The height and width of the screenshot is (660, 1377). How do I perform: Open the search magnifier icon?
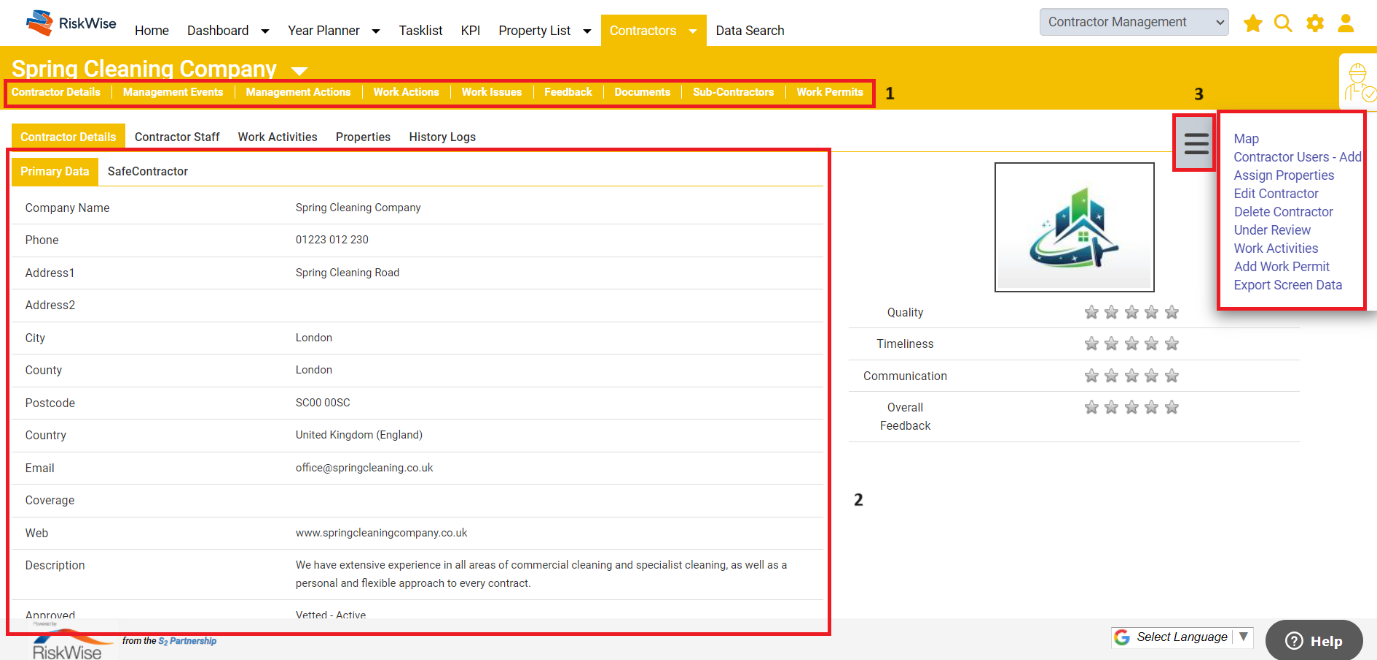(x=1283, y=23)
